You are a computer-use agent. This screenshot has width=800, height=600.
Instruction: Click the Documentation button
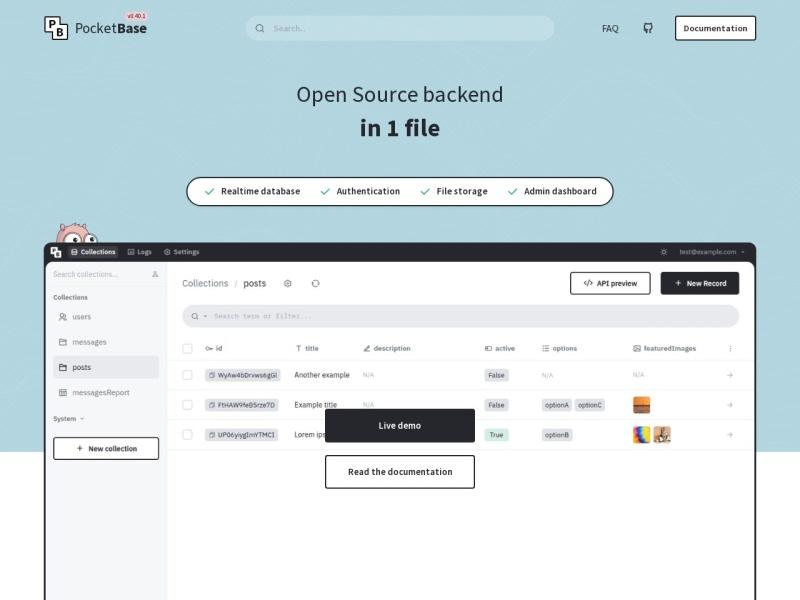715,28
